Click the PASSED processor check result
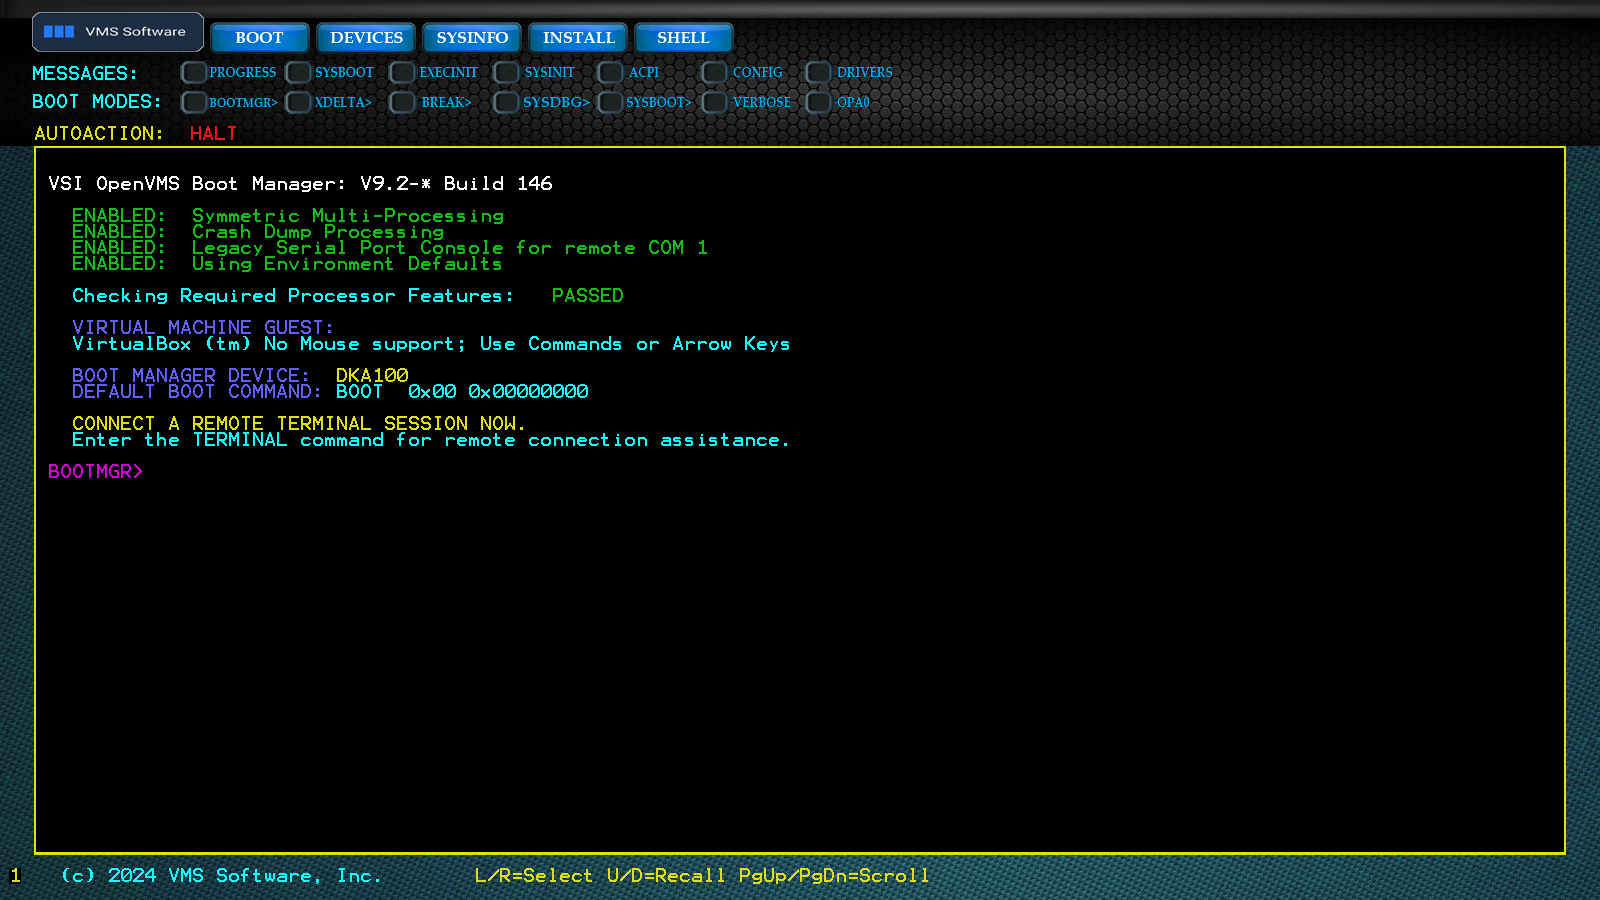The height and width of the screenshot is (900, 1600). point(587,295)
